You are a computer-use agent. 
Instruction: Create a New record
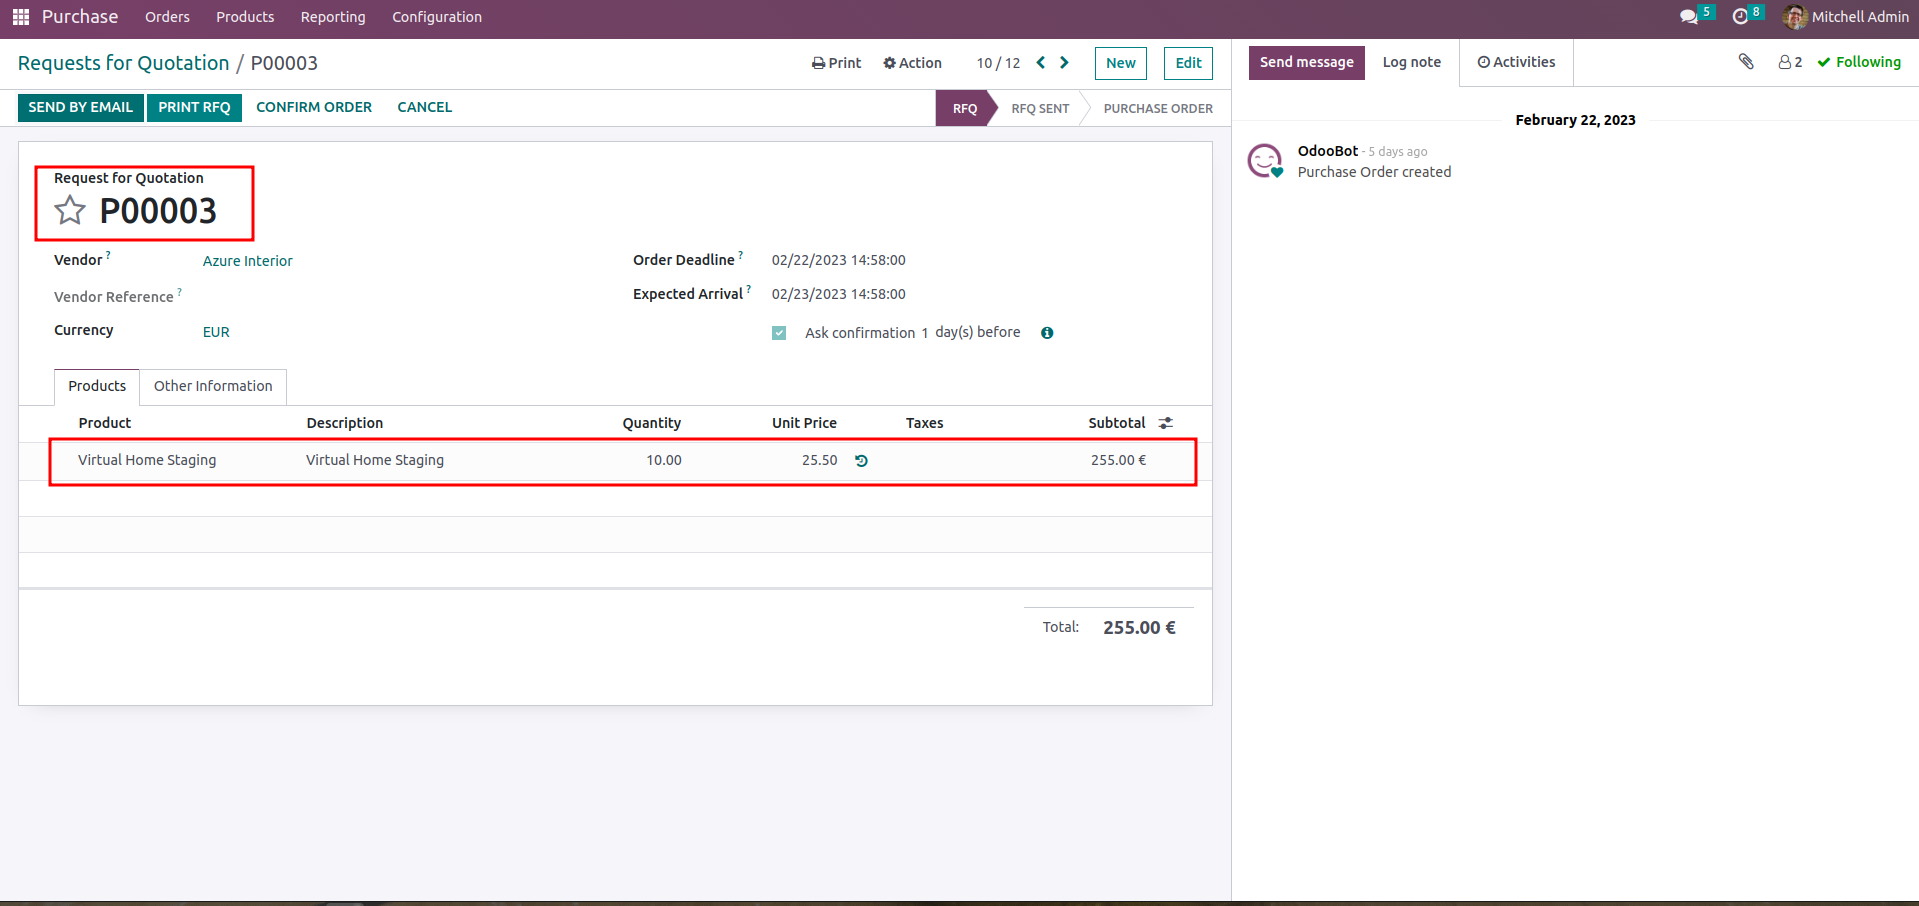1121,63
